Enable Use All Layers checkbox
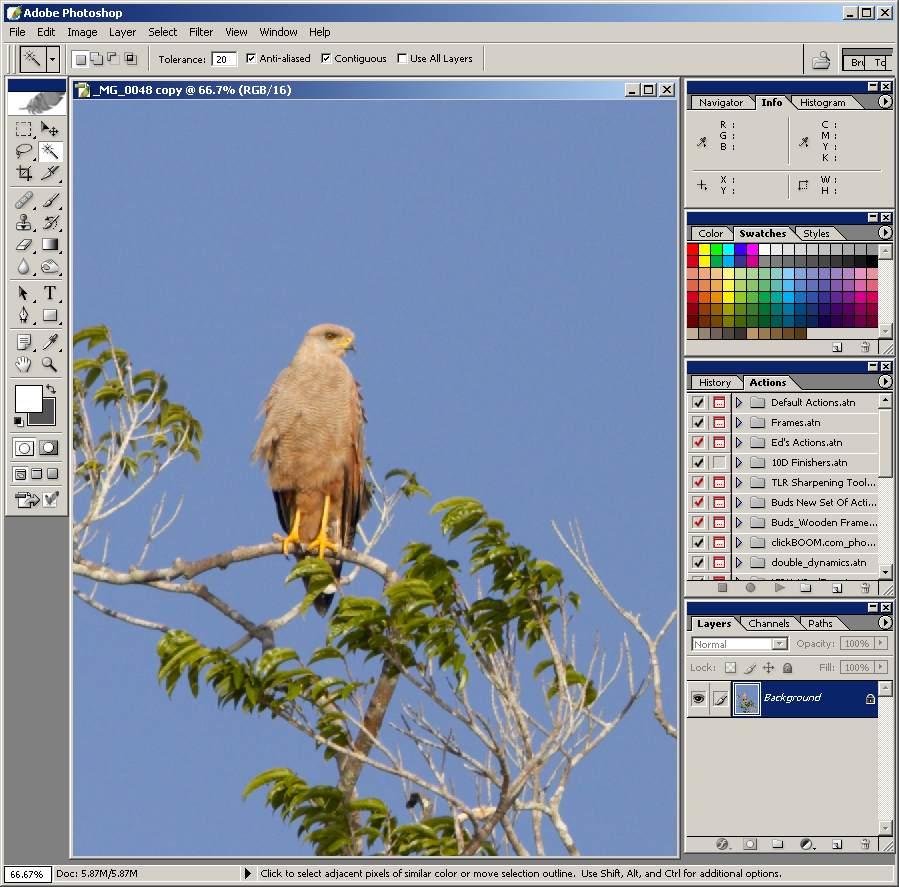The height and width of the screenshot is (887, 899). (x=402, y=58)
